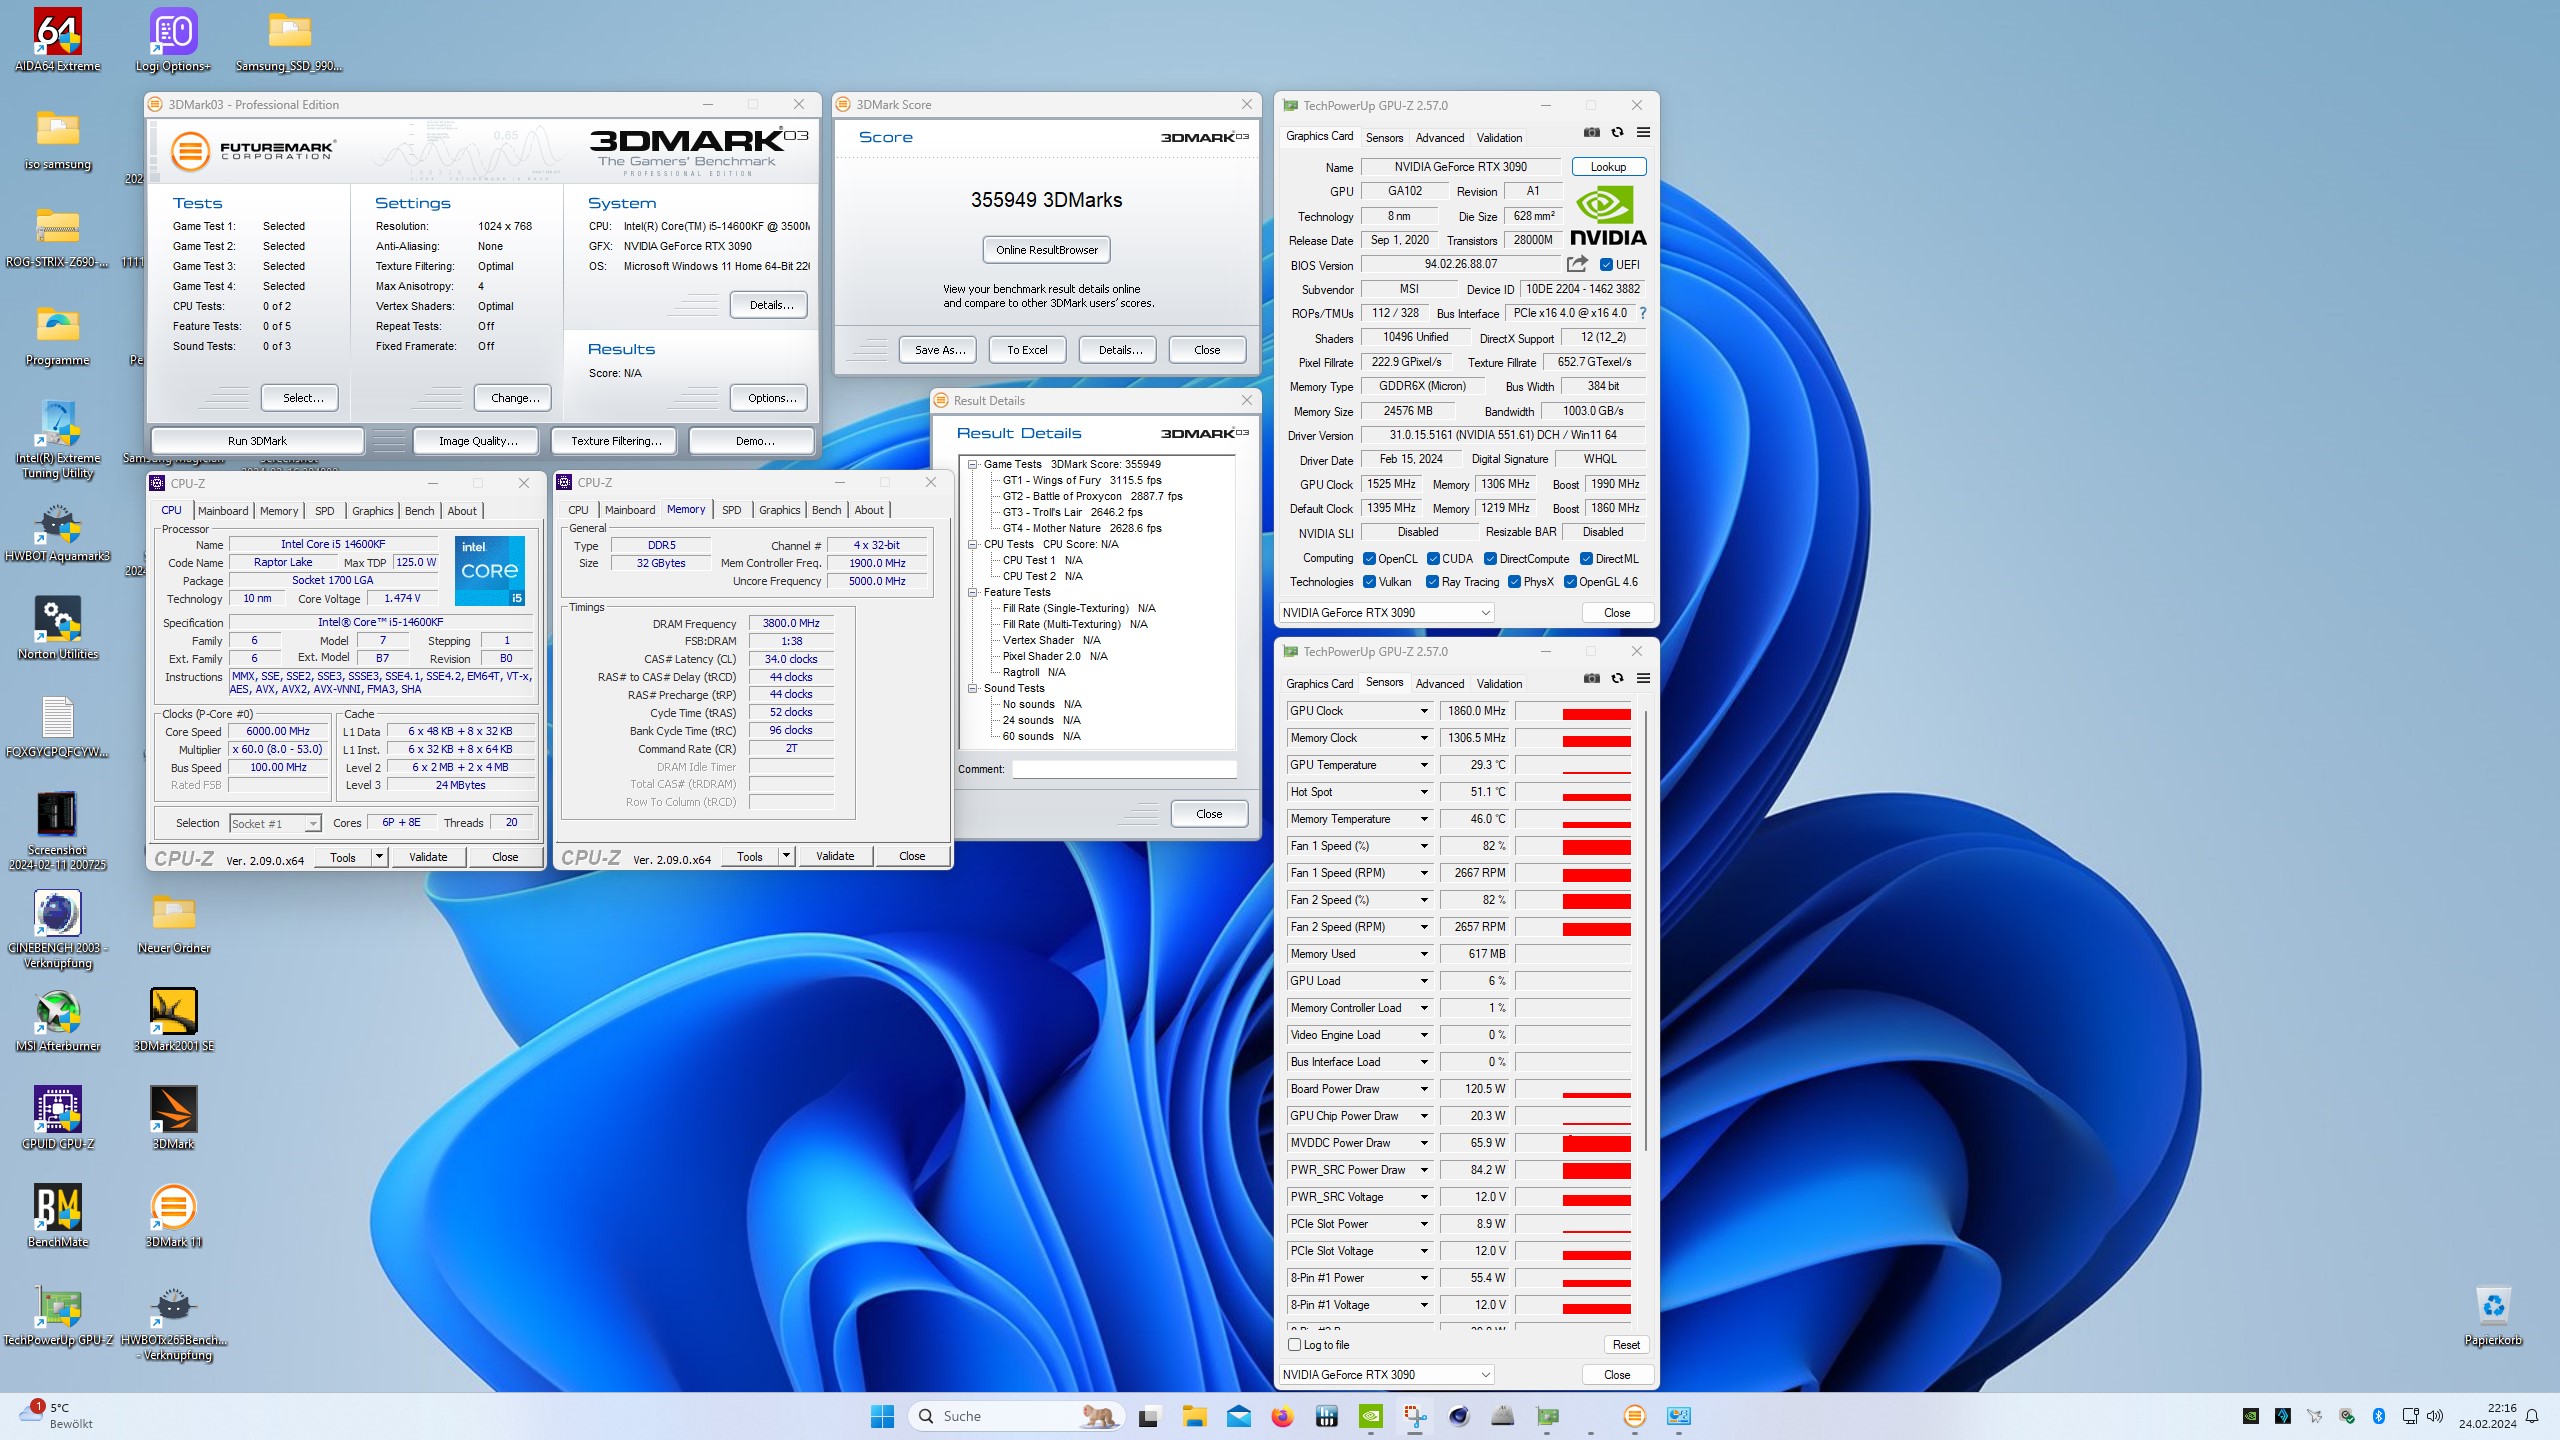This screenshot has height=1440, width=2560.
Task: Click Online ResultBrowser button
Action: click(x=1046, y=250)
